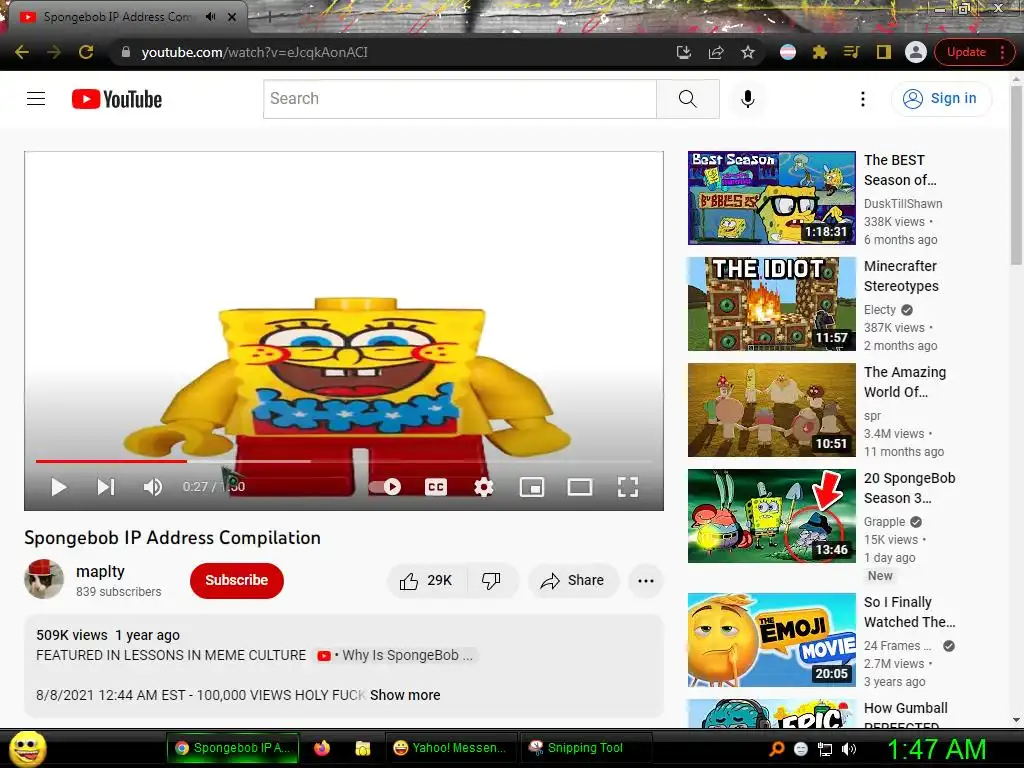The width and height of the screenshot is (1024, 768).
Task: Open the Why Is SpongeBob video link
Action: pos(396,656)
